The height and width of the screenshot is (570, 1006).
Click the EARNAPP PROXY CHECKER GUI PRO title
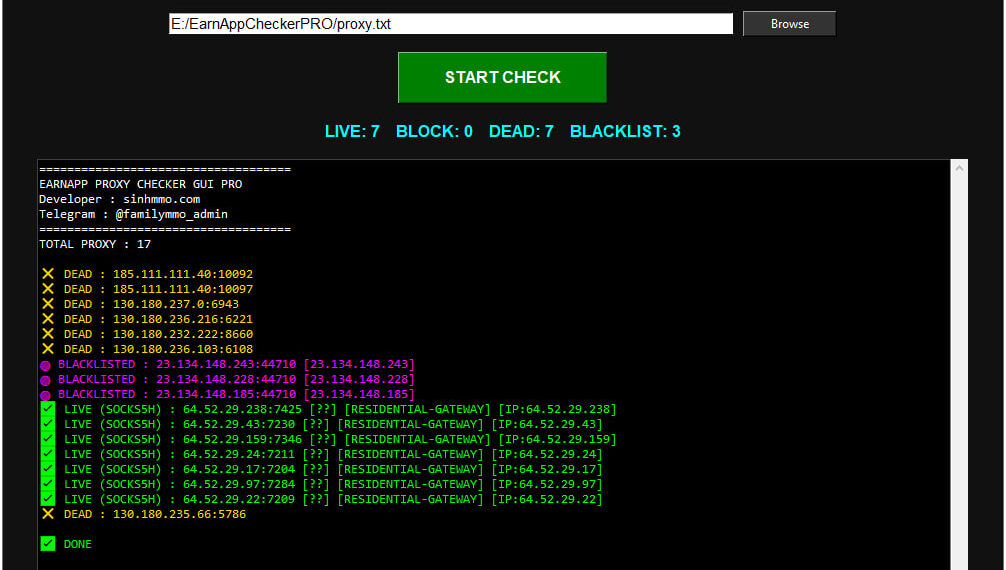(141, 184)
